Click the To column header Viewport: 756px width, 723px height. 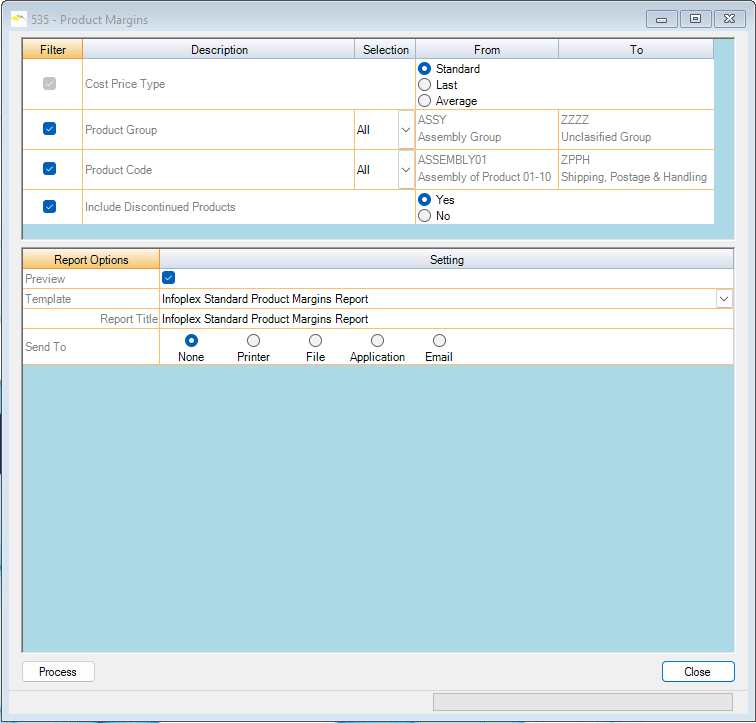pyautogui.click(x=636, y=50)
